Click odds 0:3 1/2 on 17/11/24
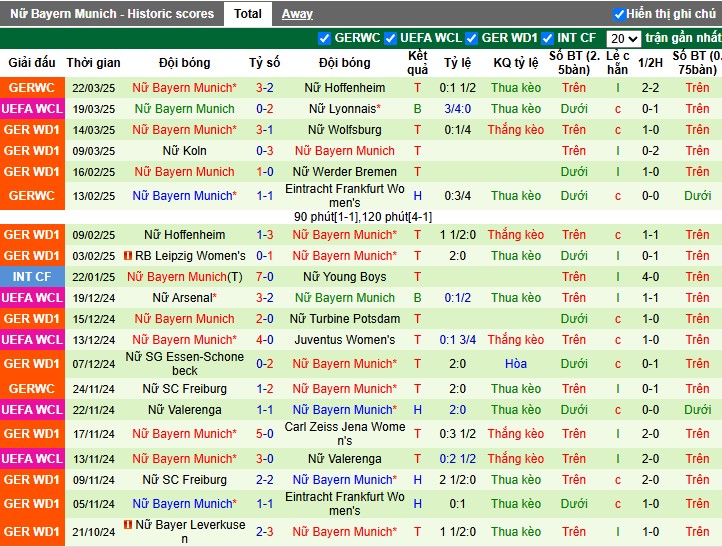The width and height of the screenshot is (722, 547). click(x=457, y=434)
